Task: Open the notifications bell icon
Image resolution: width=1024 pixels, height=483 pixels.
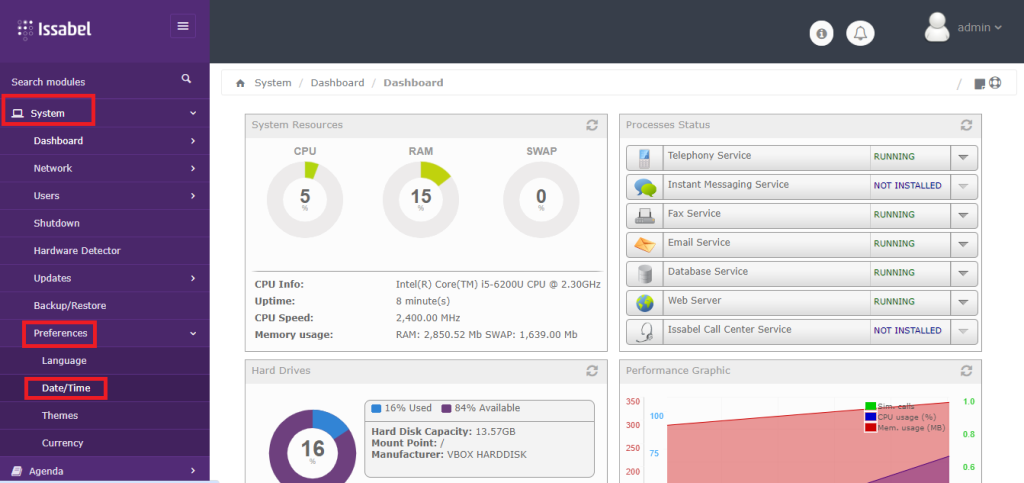Action: click(859, 34)
